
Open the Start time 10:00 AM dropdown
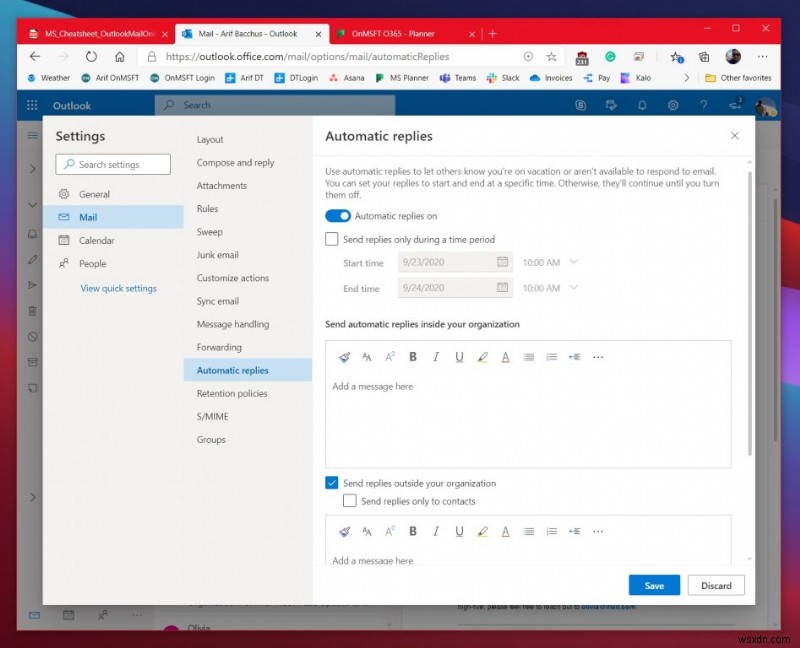(x=572, y=261)
